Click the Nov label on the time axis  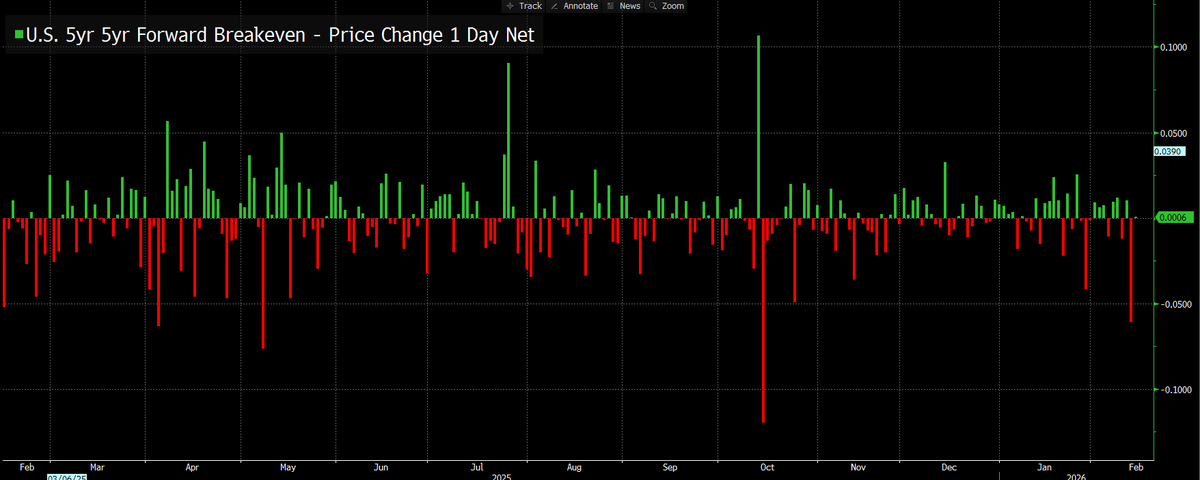[858, 467]
